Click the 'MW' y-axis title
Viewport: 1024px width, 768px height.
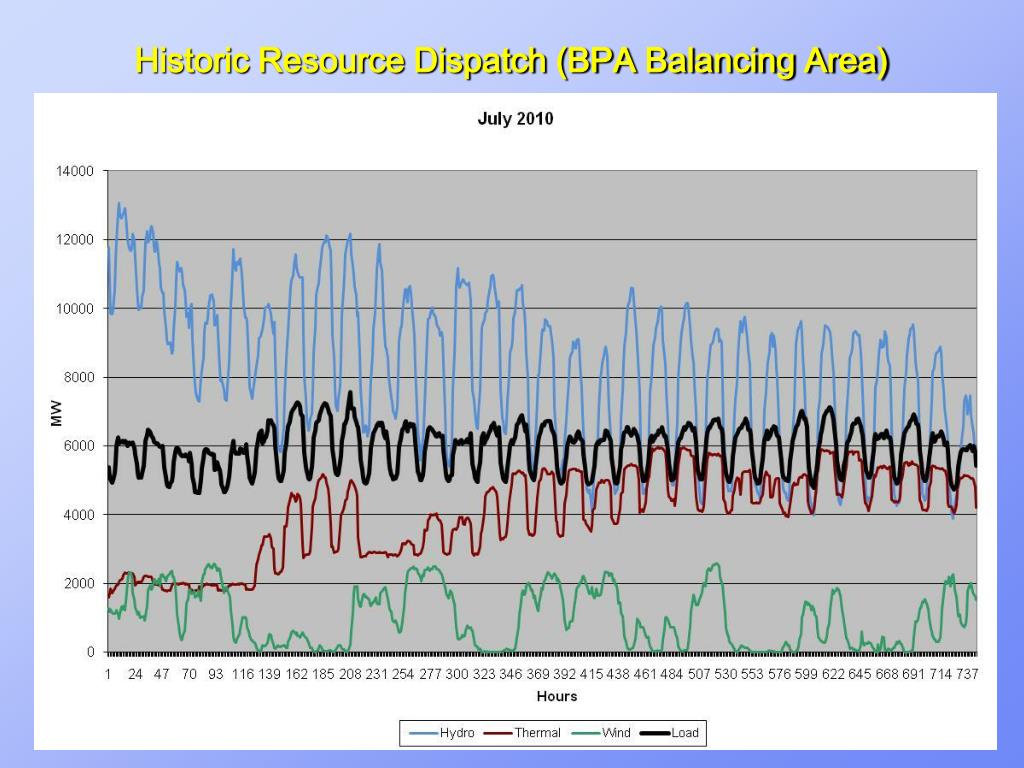tap(56, 413)
